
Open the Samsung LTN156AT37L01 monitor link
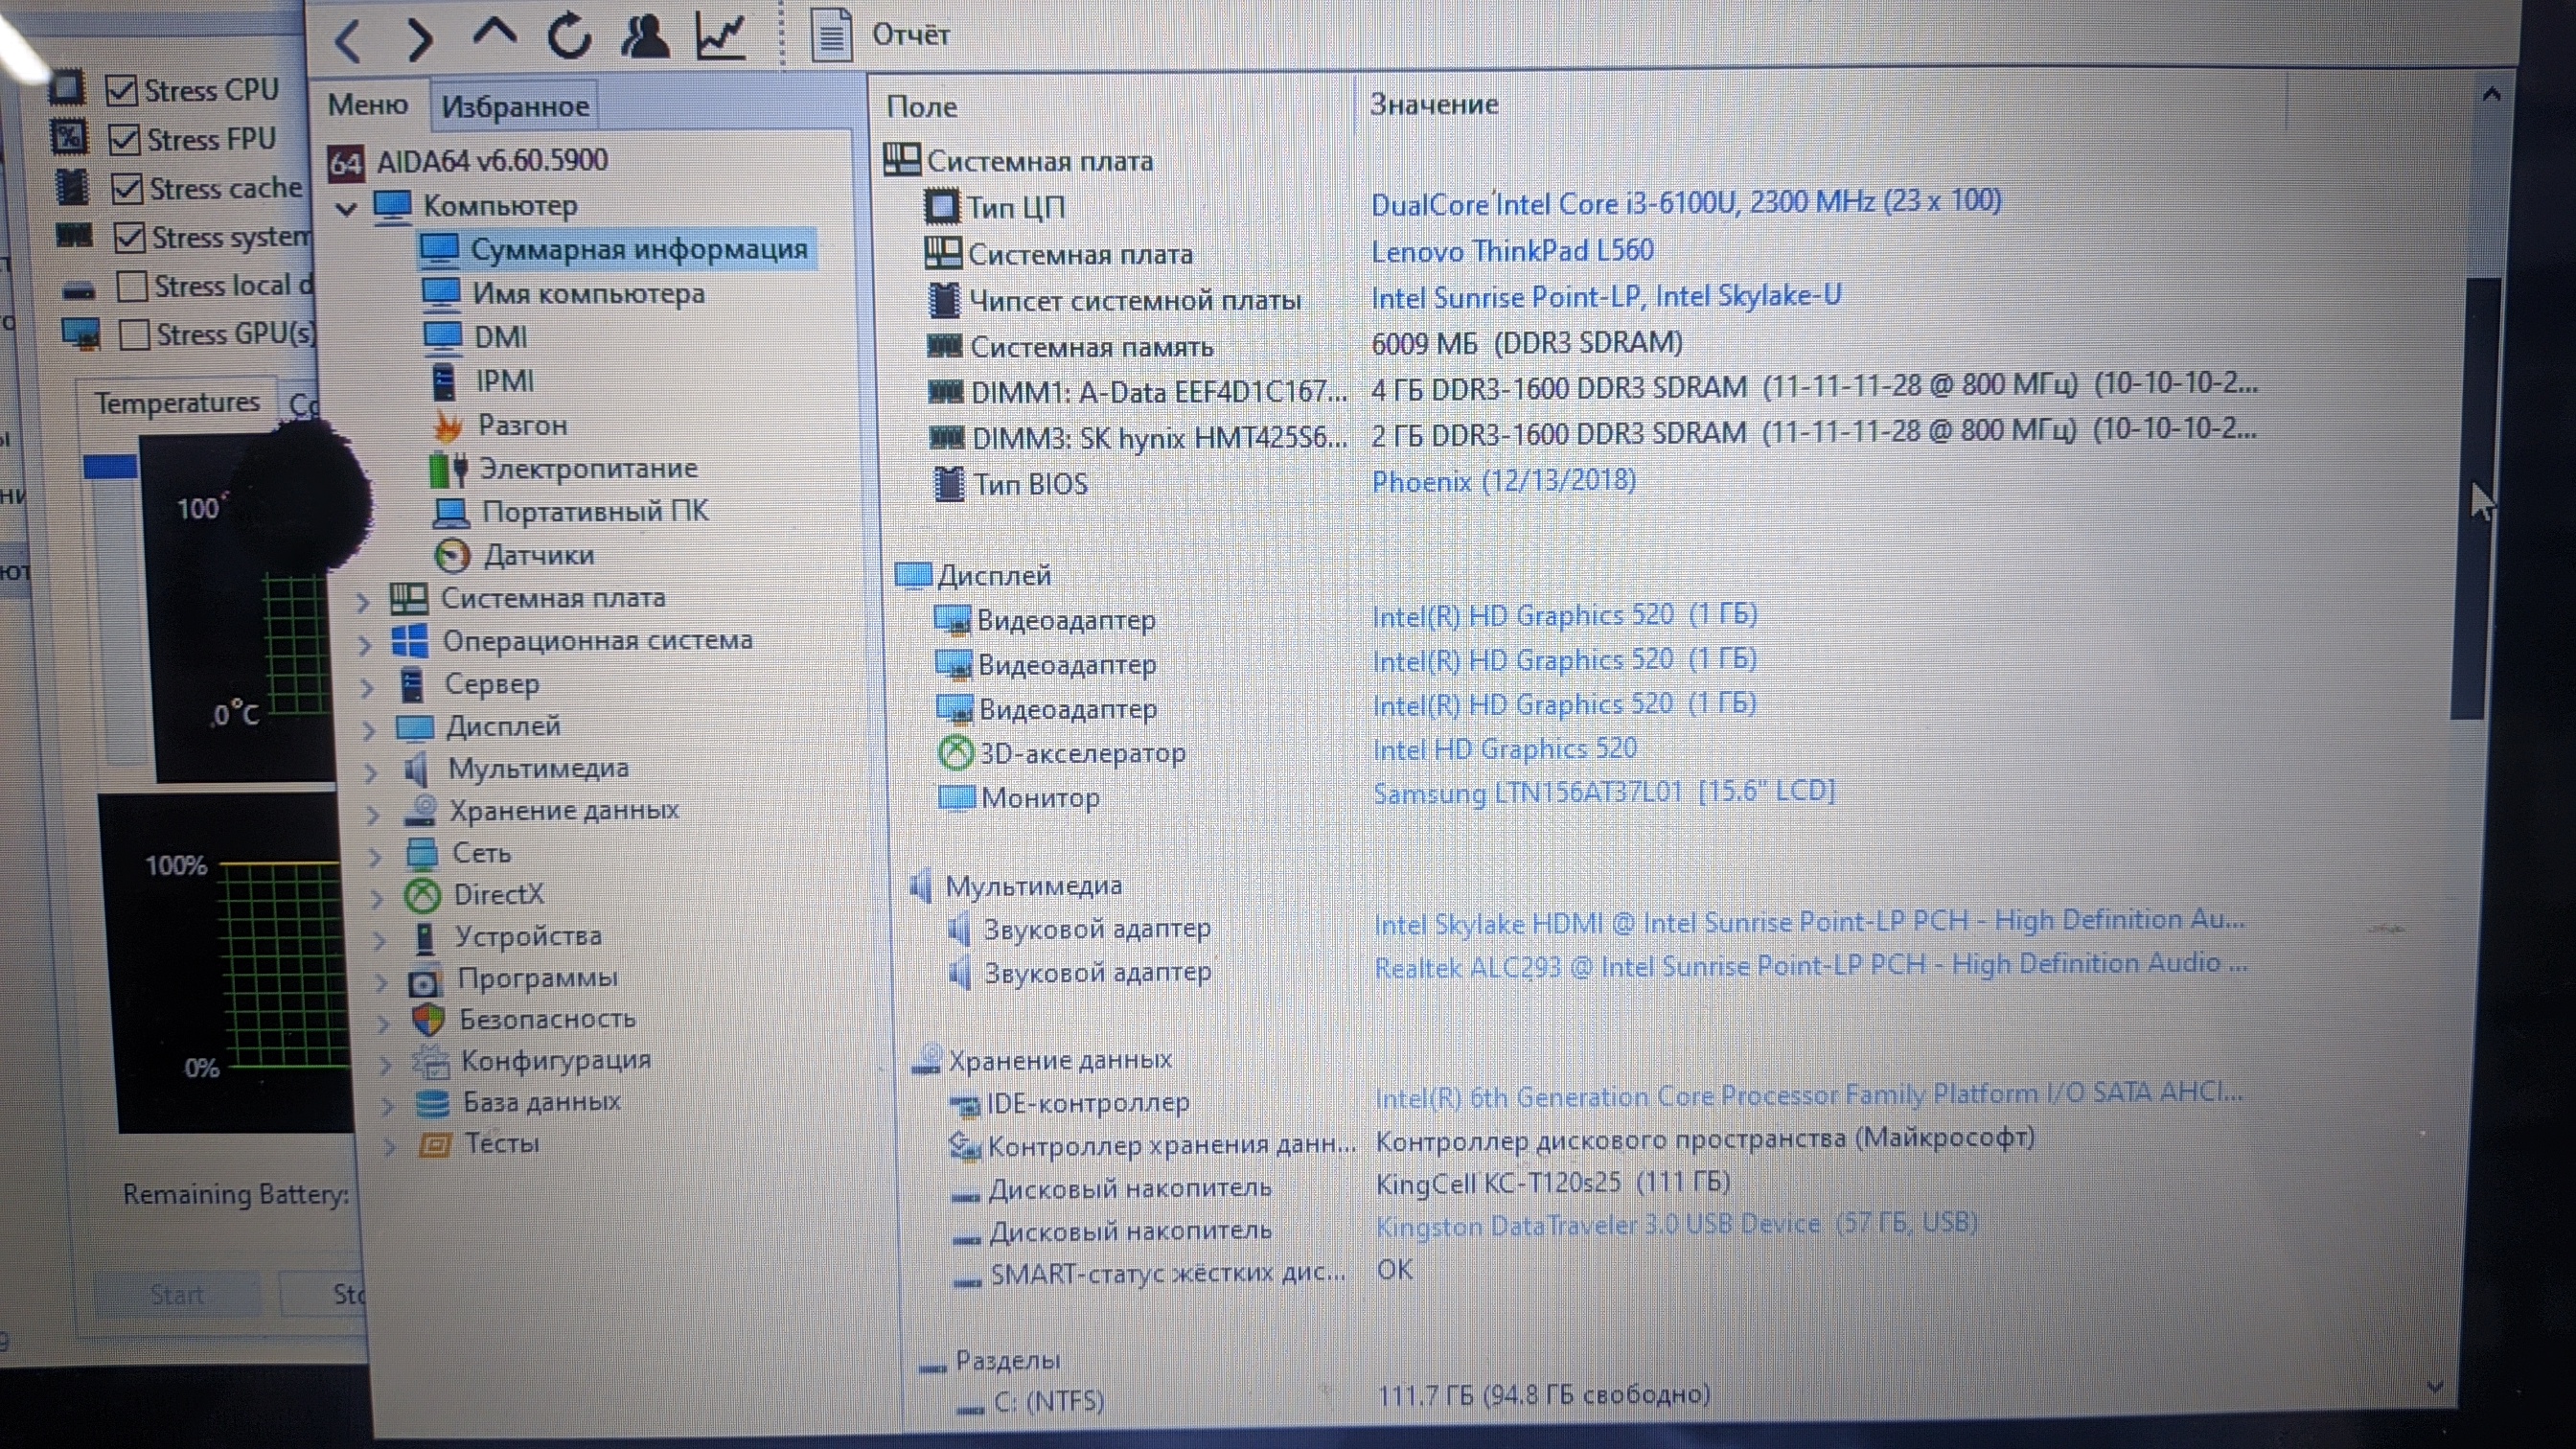(x=1604, y=793)
